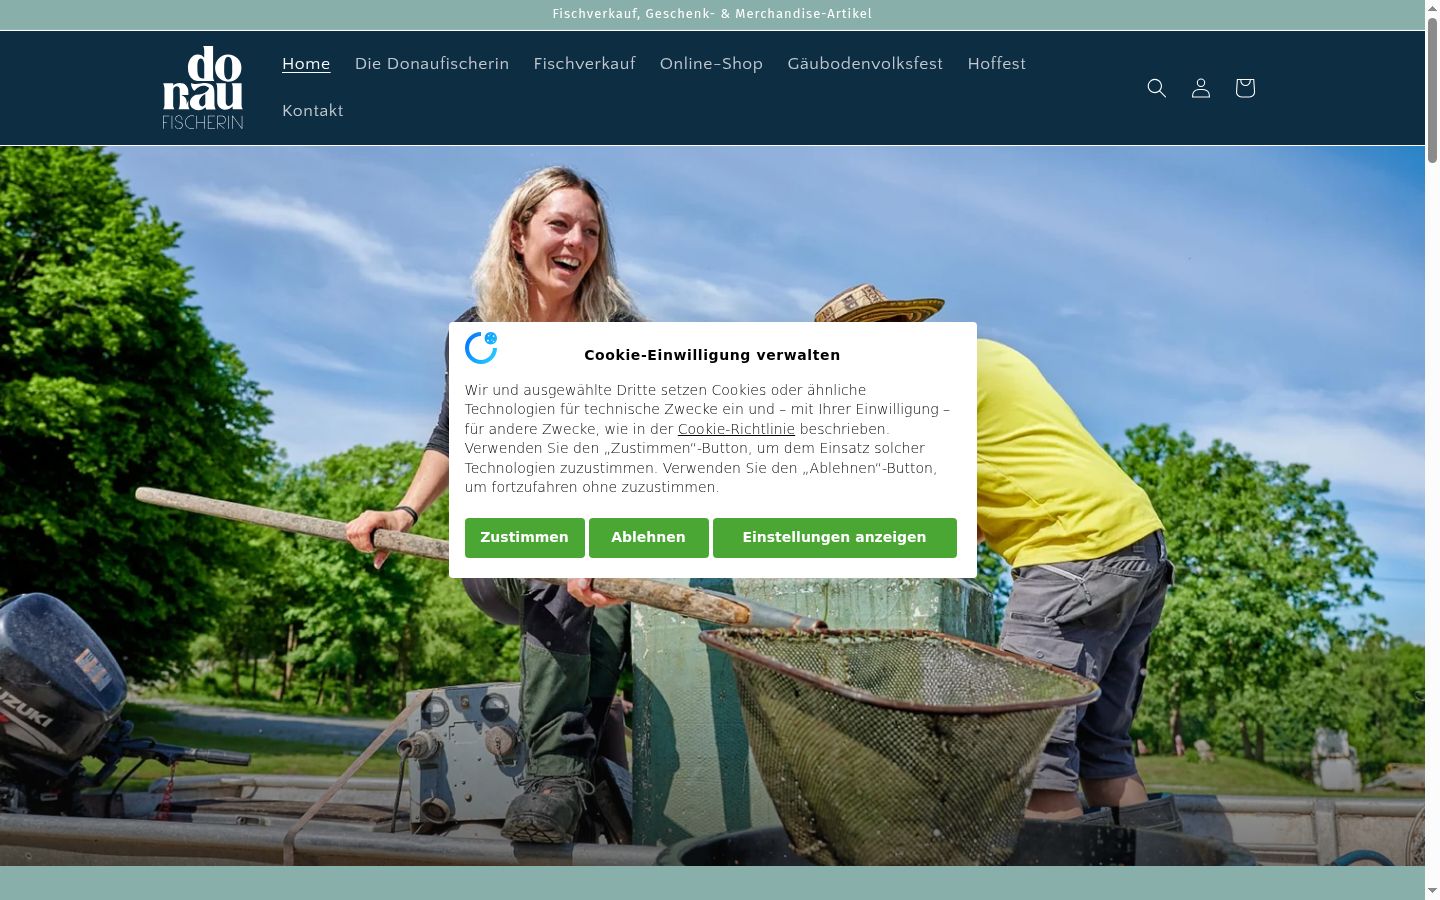This screenshot has height=900, width=1440.
Task: Click the scrollbar up arrow
Action: coord(1432,8)
